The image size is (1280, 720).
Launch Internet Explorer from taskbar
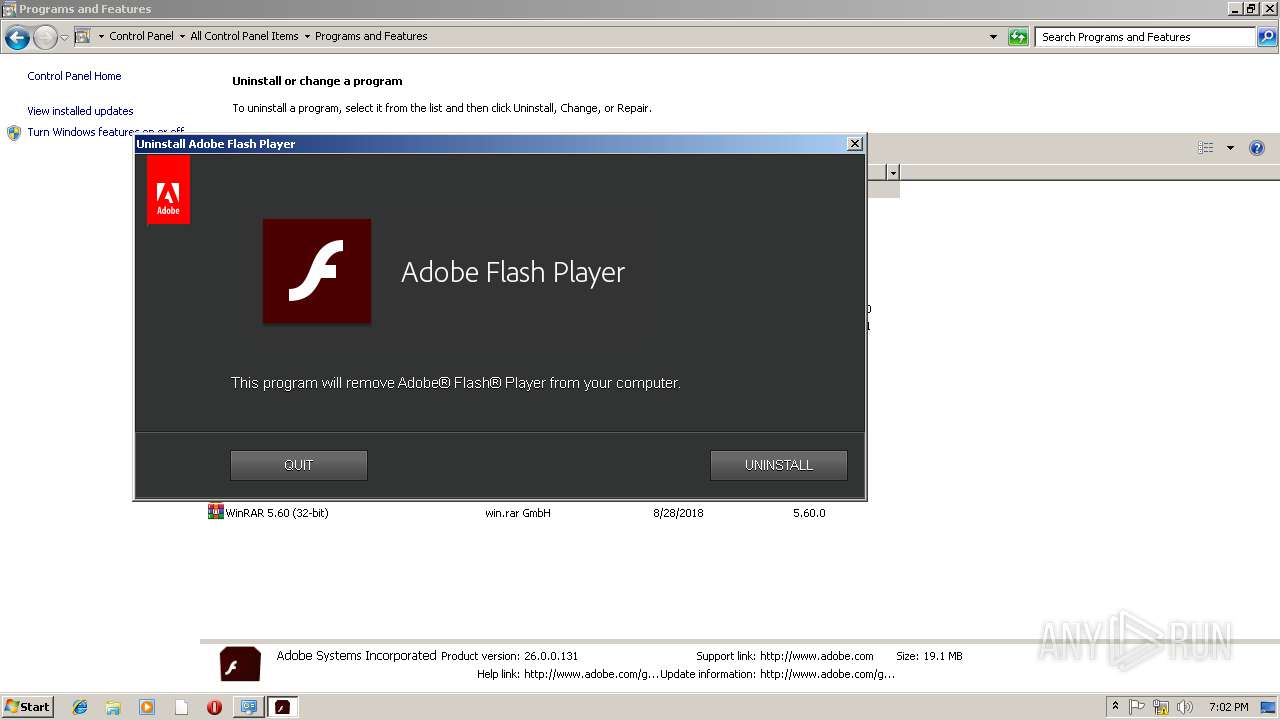[x=80, y=707]
